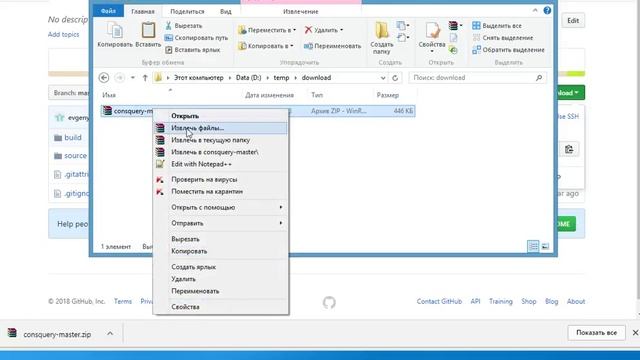
Task: Sort by the Size (Размер) column header
Action: point(388,95)
